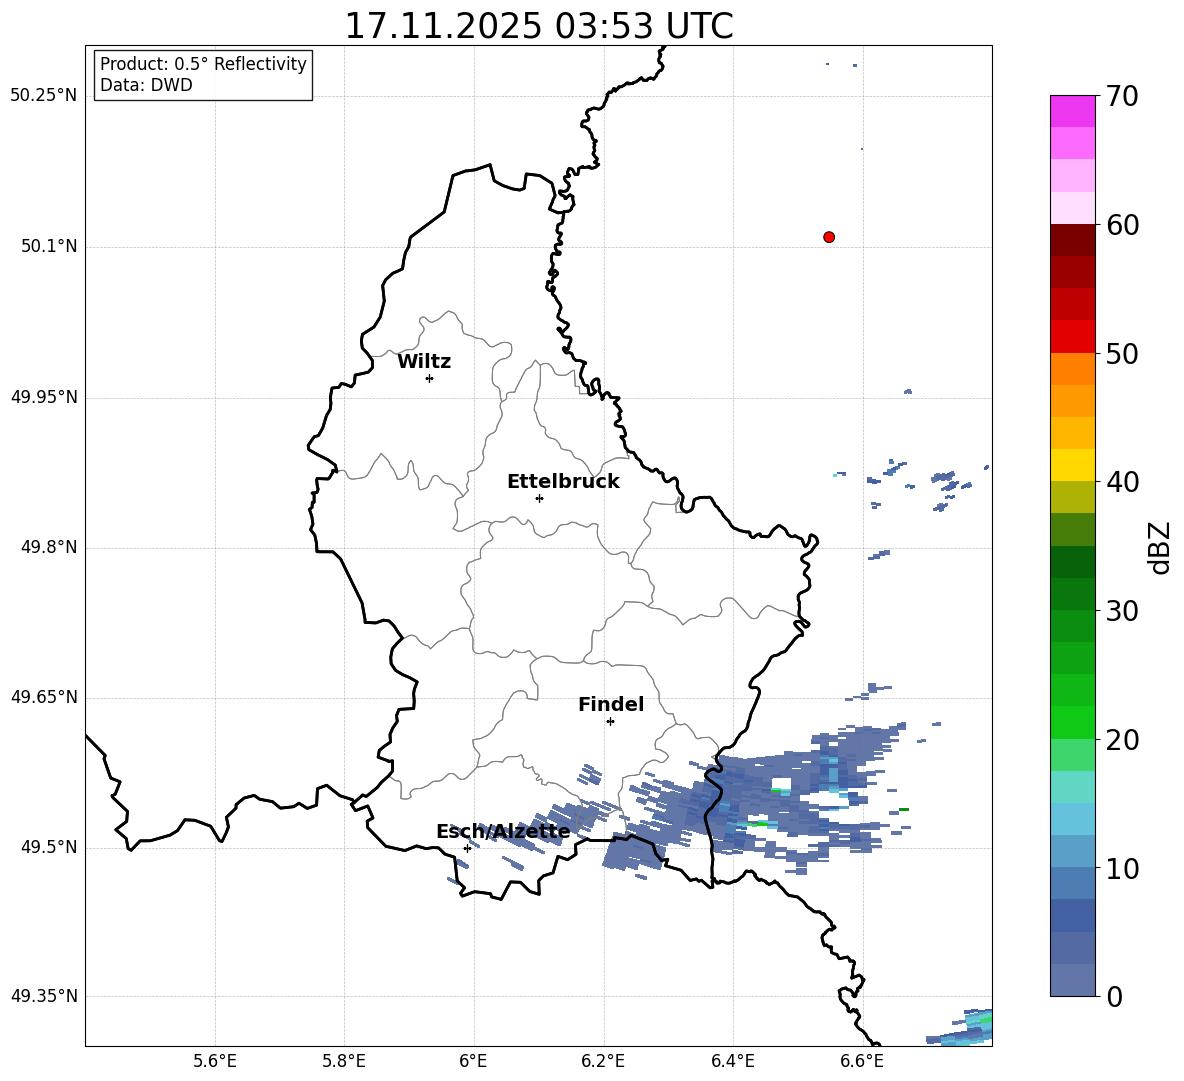Viewport: 1184px width, 1081px height.
Task: Click the 6.2°E longitude label
Action: point(603,1061)
